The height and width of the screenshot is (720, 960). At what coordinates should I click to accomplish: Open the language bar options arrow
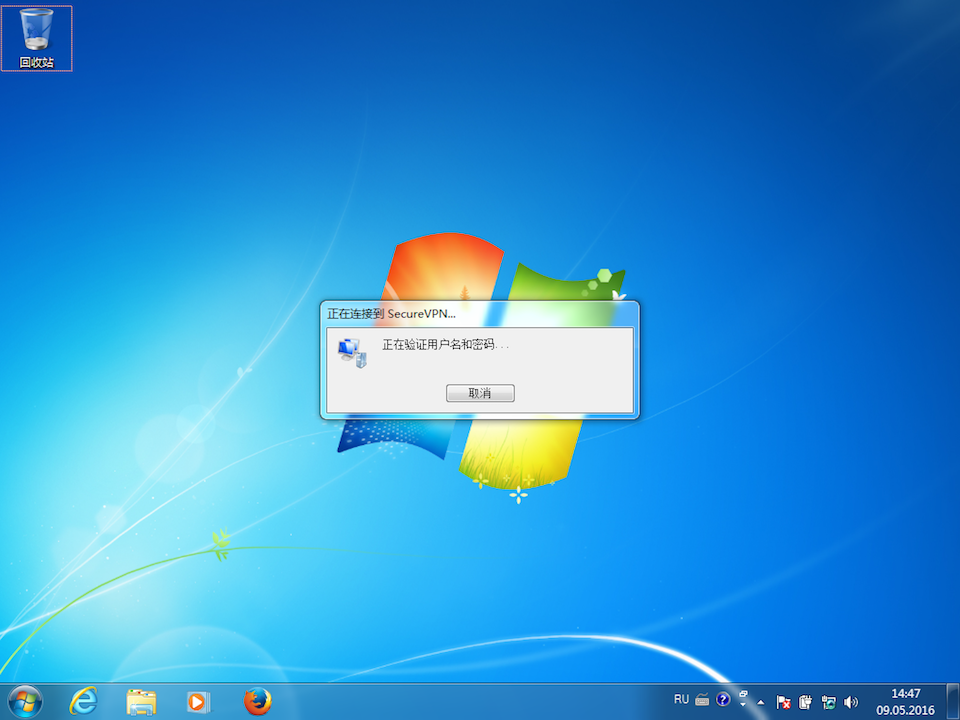[x=743, y=706]
